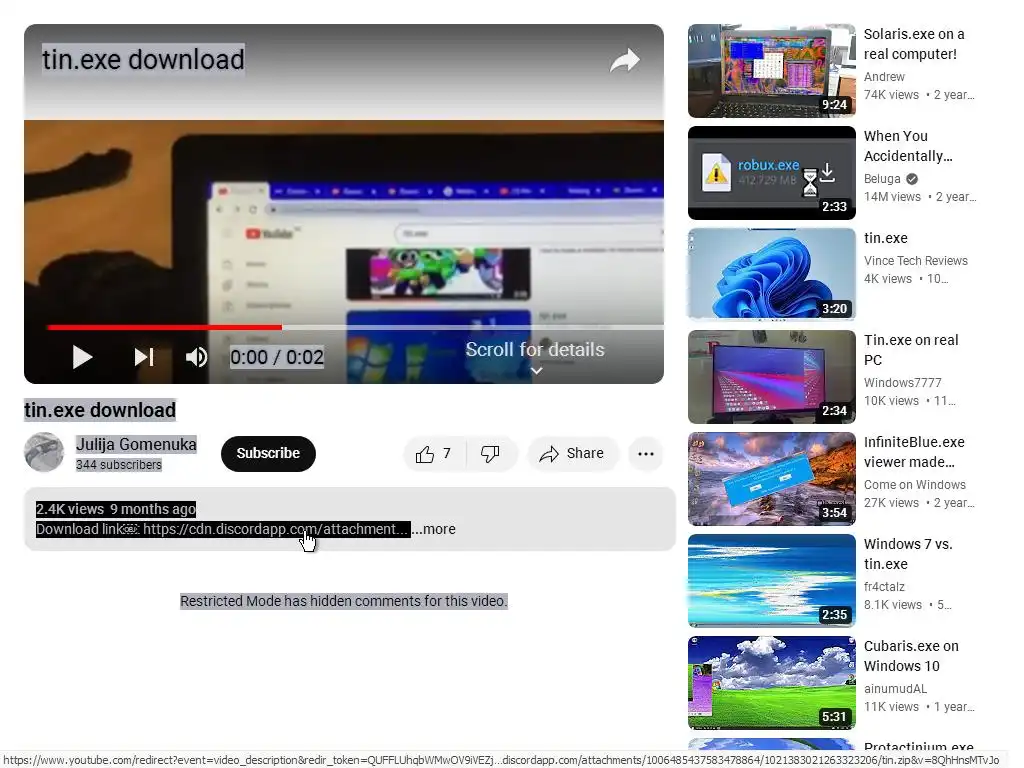Click the tin.exe download heading below the player
1024x768 pixels.
pos(100,410)
